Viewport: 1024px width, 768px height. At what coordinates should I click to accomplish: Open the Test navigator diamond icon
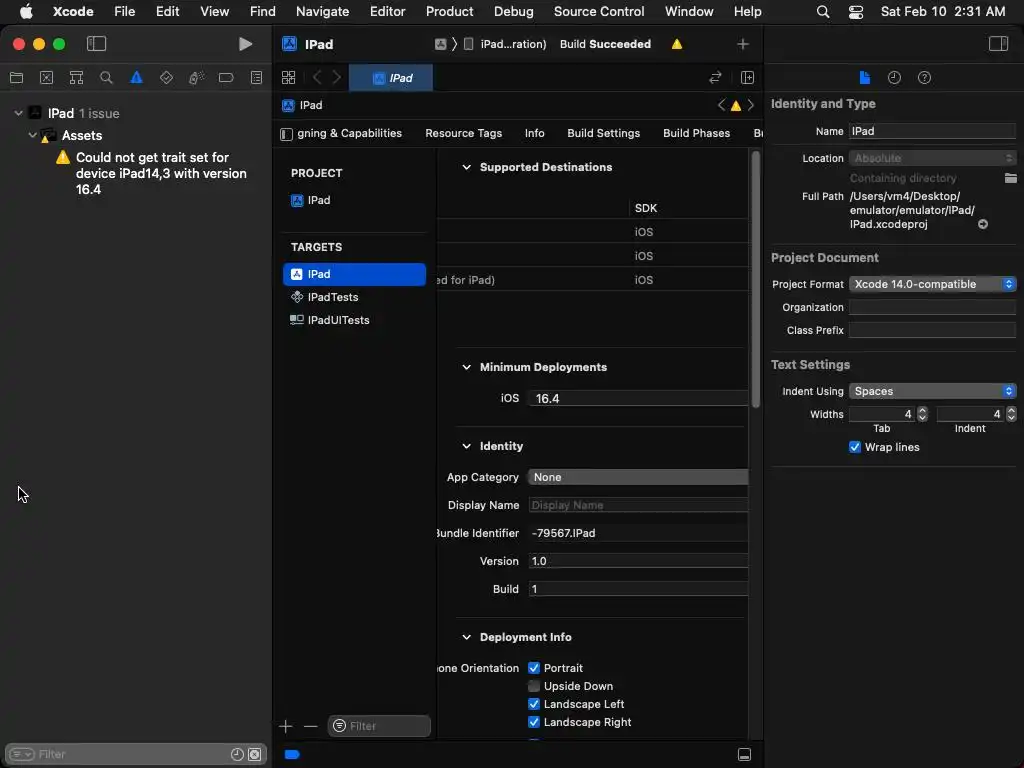click(x=166, y=78)
